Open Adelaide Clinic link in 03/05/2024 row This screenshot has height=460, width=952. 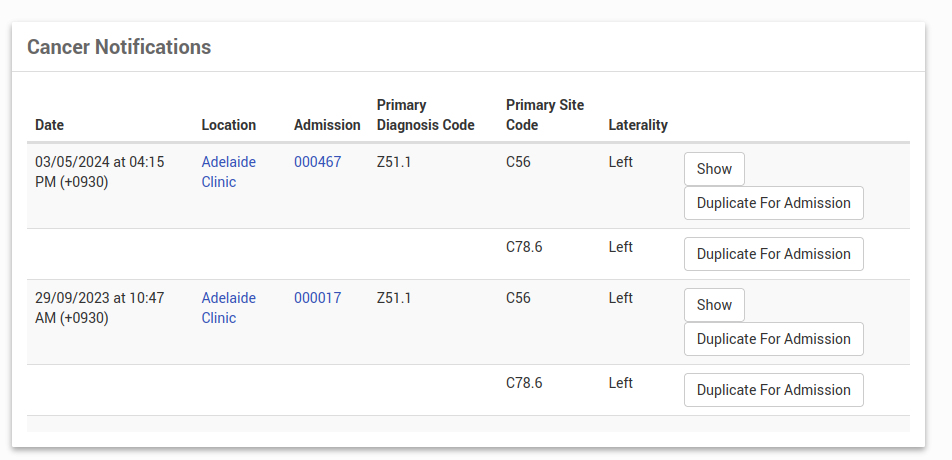[228, 172]
